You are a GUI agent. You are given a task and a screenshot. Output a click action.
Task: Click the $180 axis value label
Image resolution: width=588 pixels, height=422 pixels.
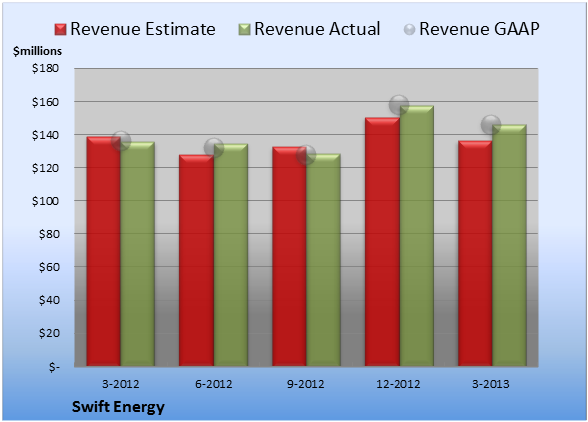click(x=45, y=68)
